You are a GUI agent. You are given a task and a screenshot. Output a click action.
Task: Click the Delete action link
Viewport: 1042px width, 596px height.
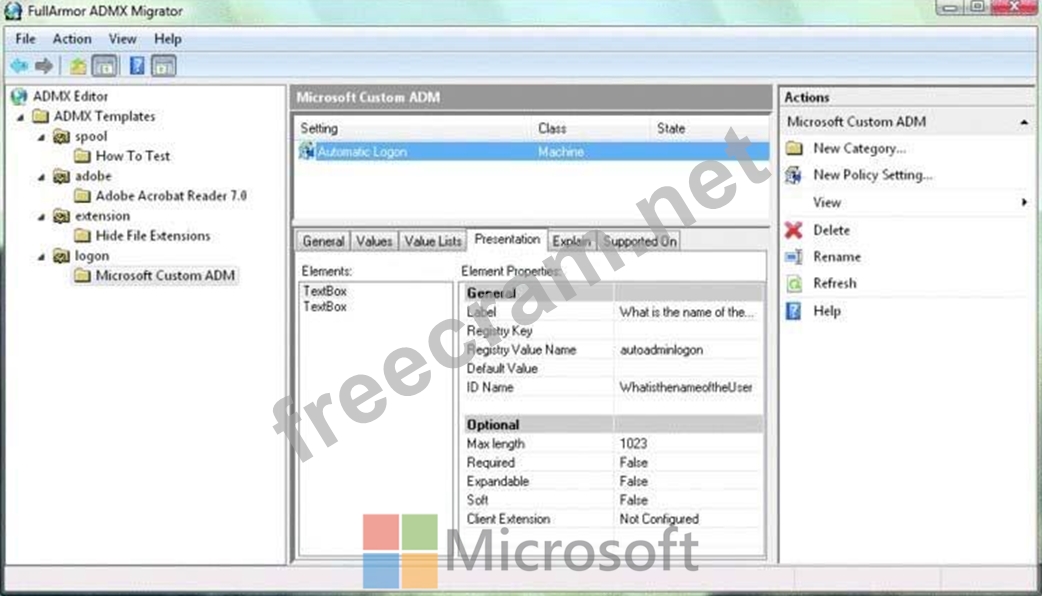pos(831,230)
